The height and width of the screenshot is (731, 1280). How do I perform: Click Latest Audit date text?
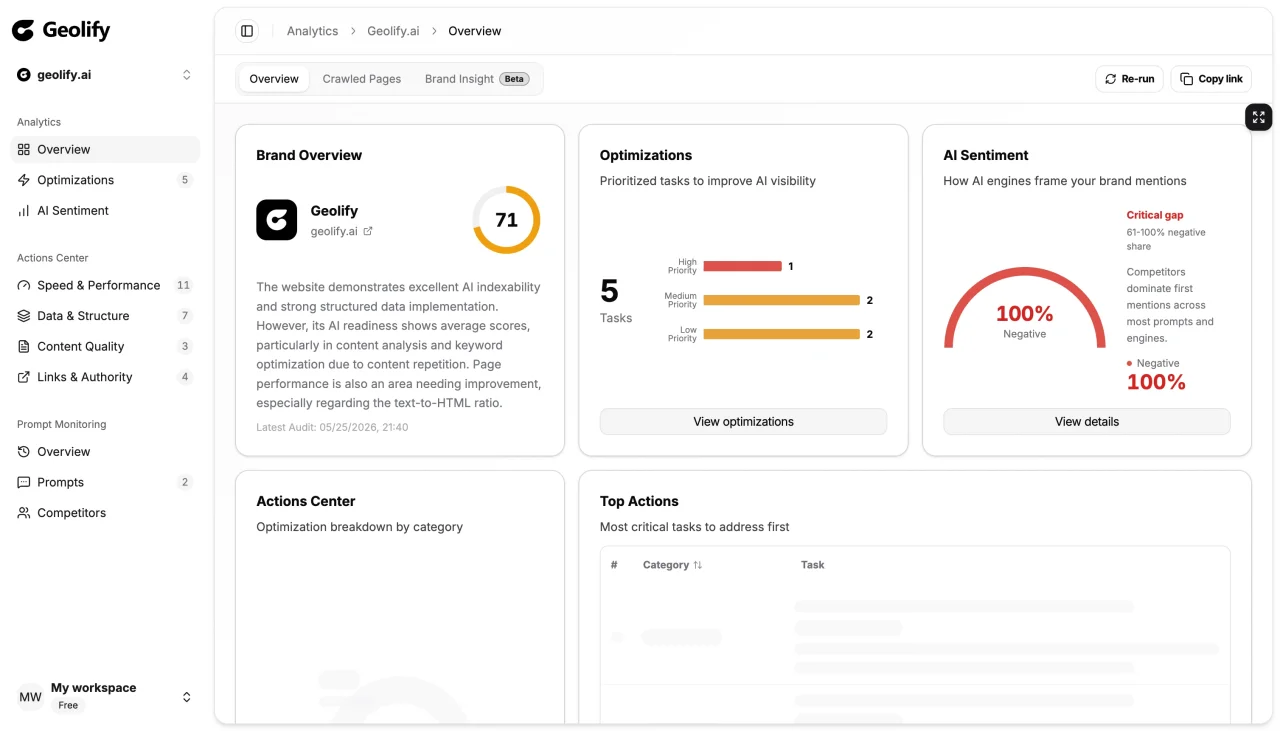click(x=332, y=427)
